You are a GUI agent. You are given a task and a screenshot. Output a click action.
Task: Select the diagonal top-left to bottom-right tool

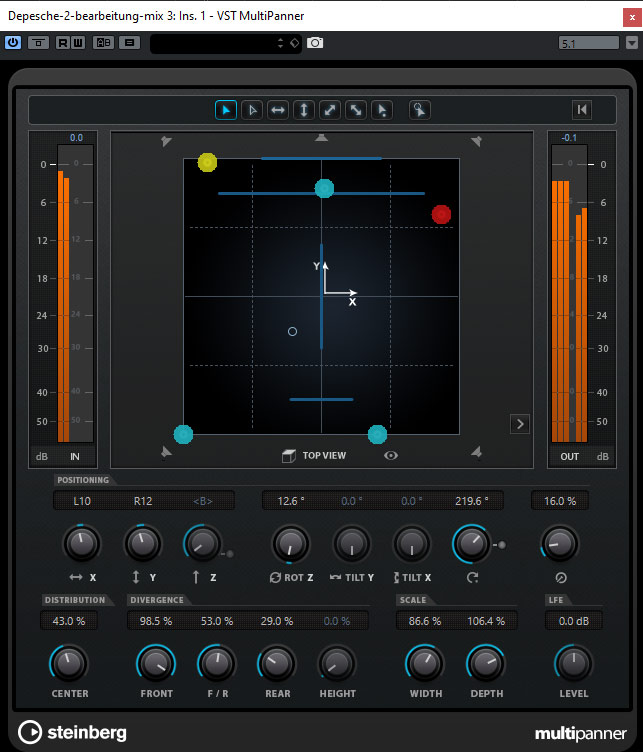point(355,110)
